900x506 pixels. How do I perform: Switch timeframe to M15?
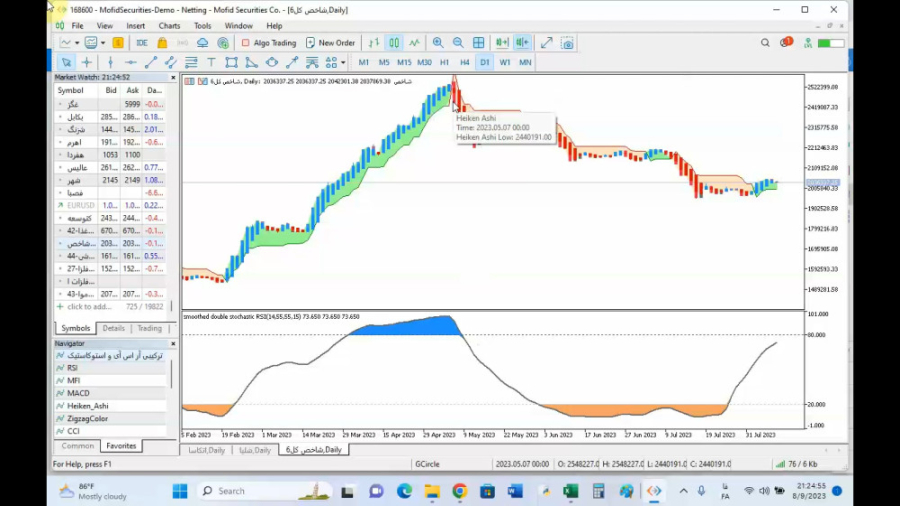404,62
